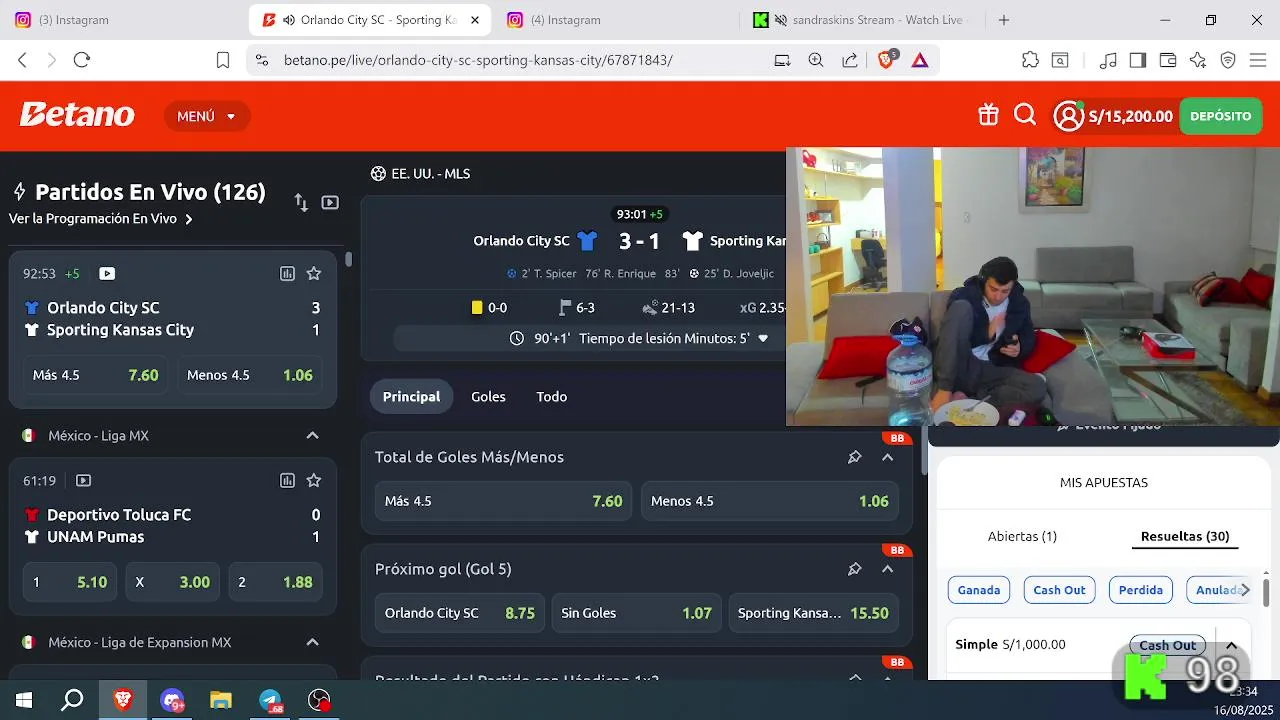Image resolution: width=1280 pixels, height=720 pixels.
Task: Collapse the Total de Goles Más/Menos market
Action: tap(887, 457)
